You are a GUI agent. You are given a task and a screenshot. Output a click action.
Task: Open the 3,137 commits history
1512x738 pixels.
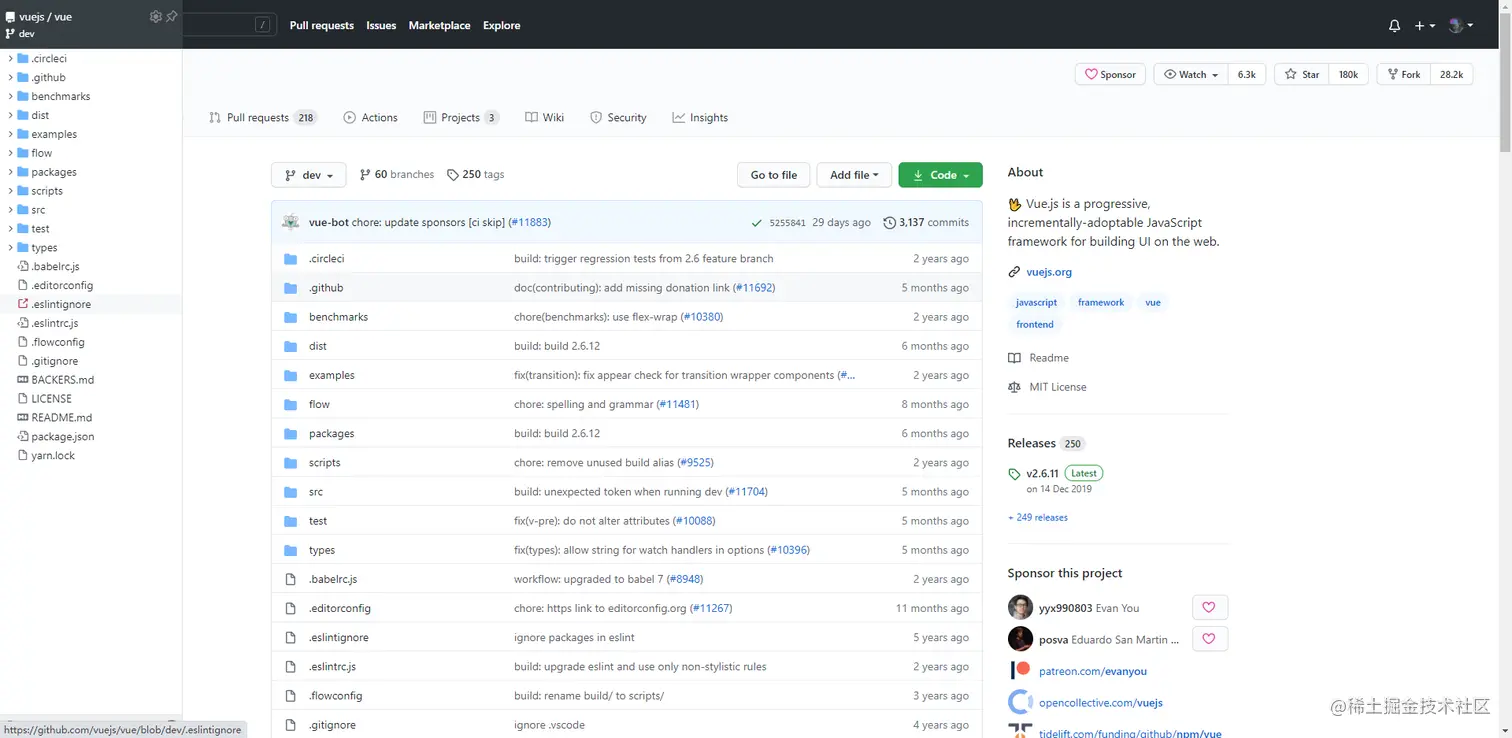click(x=926, y=222)
